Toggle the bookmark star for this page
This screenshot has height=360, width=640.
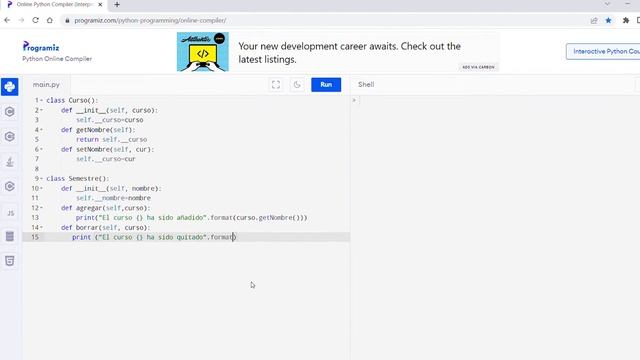608,20
